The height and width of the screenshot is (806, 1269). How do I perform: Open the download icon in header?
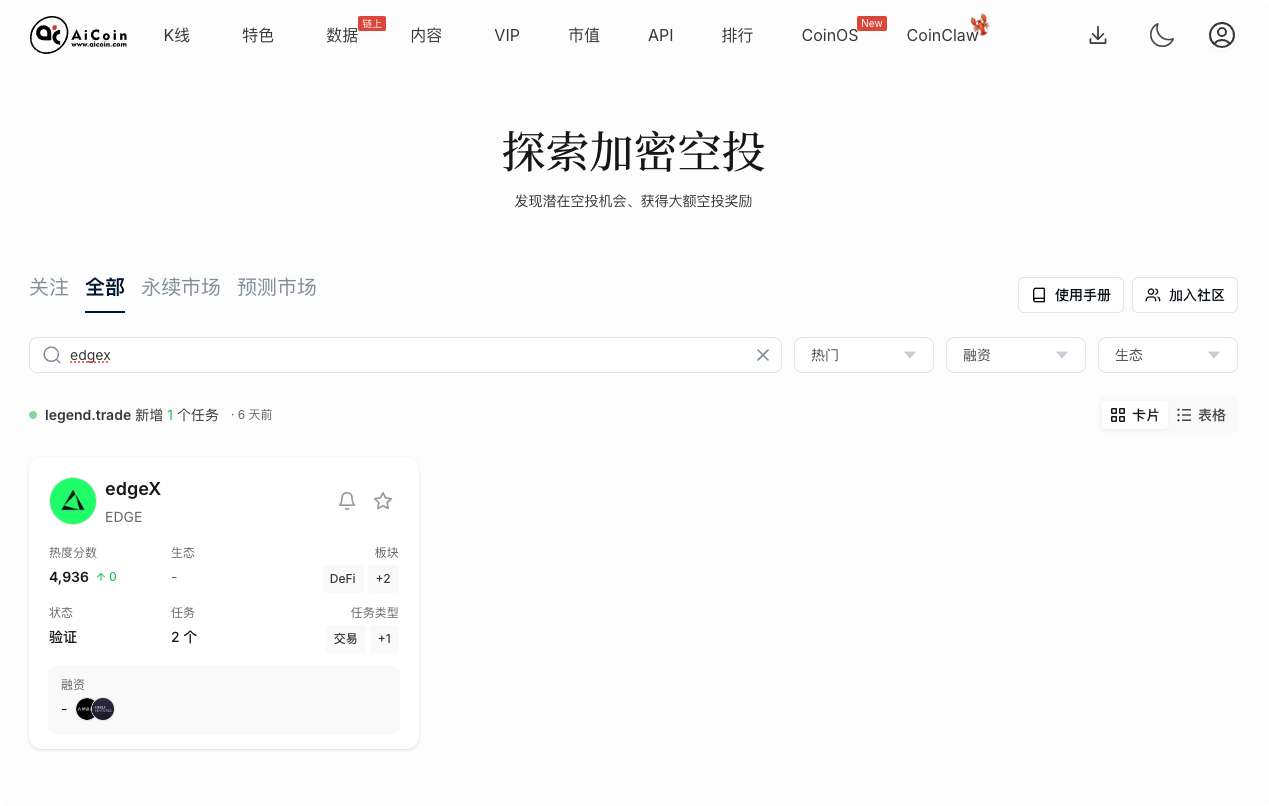(1097, 36)
